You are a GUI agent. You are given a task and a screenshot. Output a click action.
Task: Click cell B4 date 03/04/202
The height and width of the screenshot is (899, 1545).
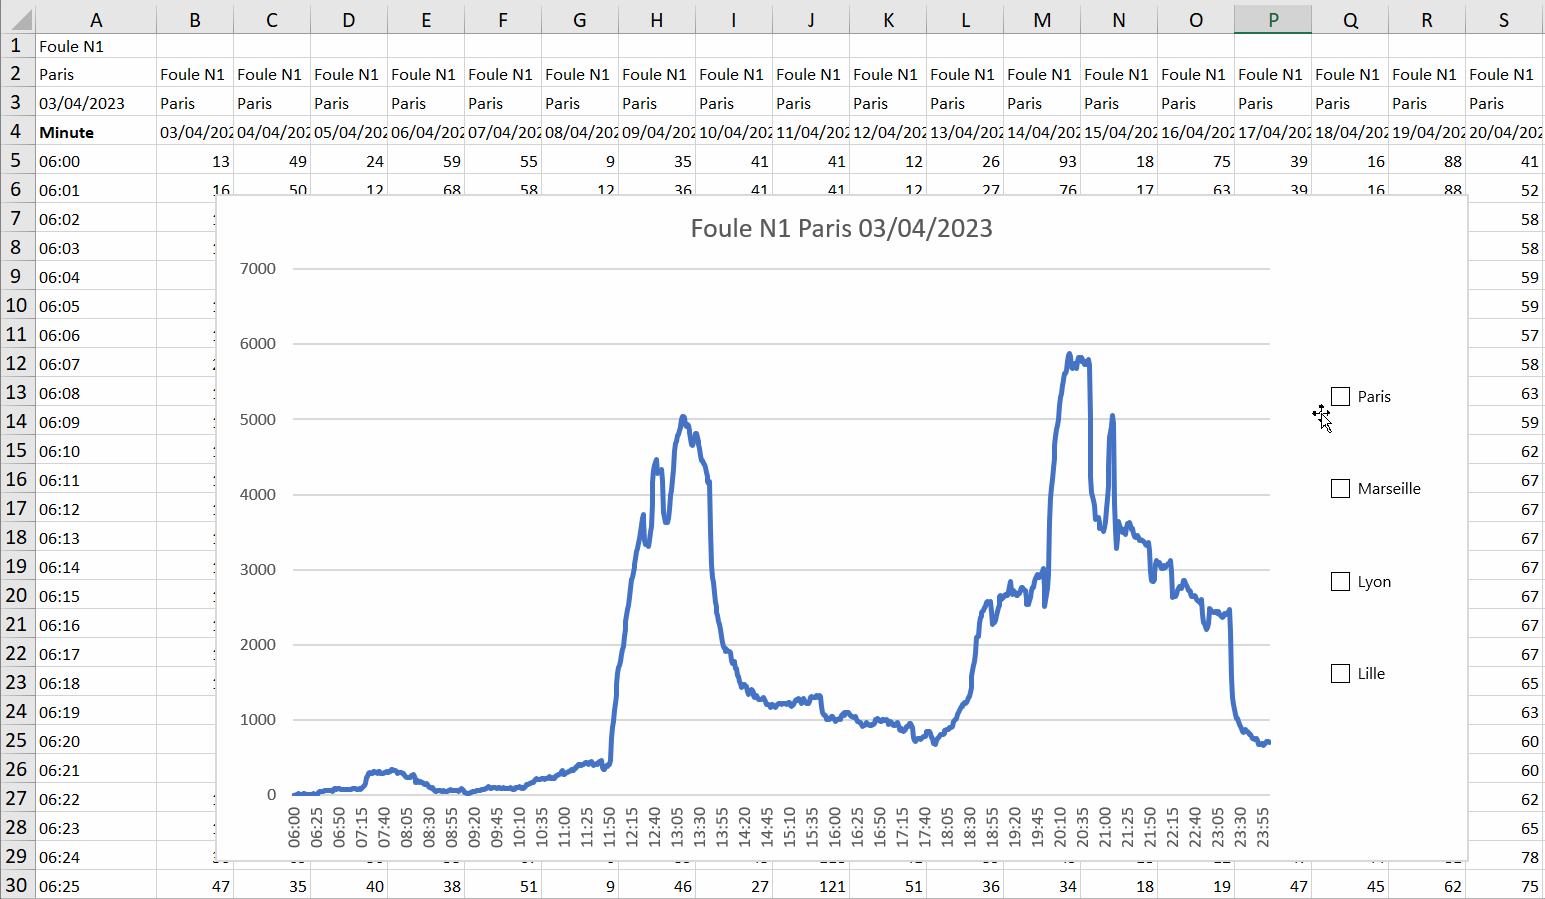(x=195, y=132)
